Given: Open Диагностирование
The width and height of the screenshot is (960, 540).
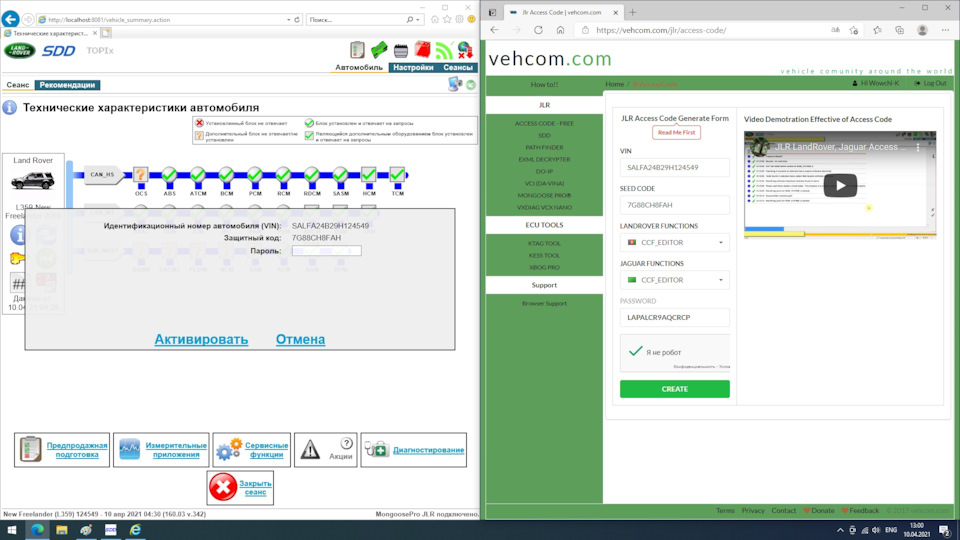Looking at the screenshot, I should pos(413,449).
